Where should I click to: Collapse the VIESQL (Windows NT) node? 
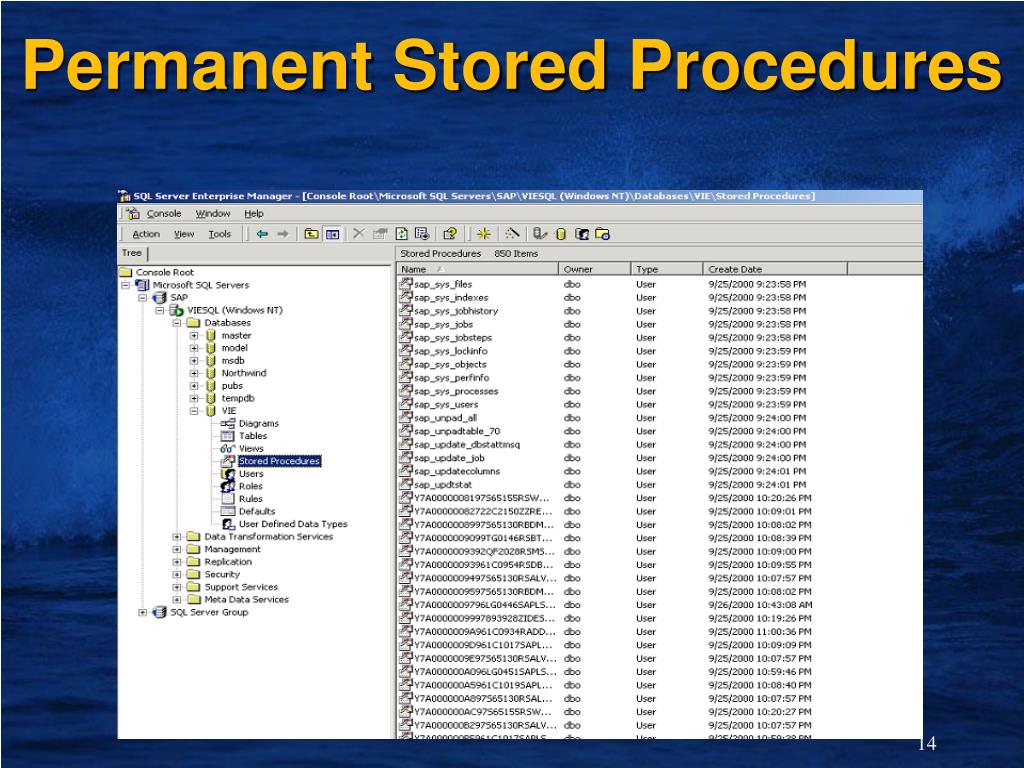[159, 310]
